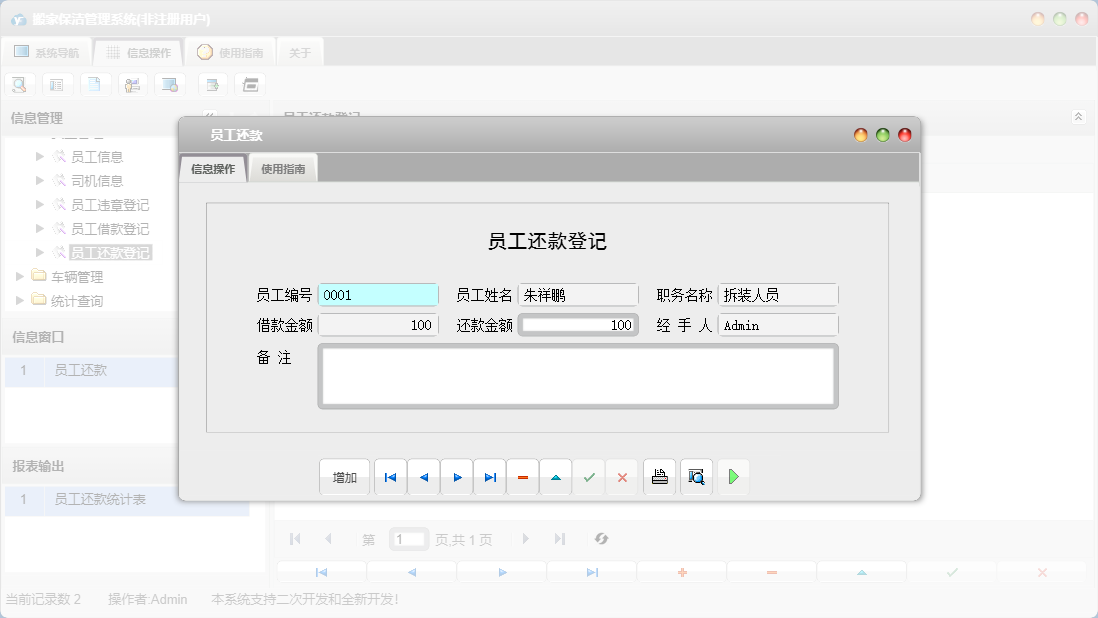Click the document icon in the main toolbar
Viewport: 1098px width, 618px height.
coord(95,84)
